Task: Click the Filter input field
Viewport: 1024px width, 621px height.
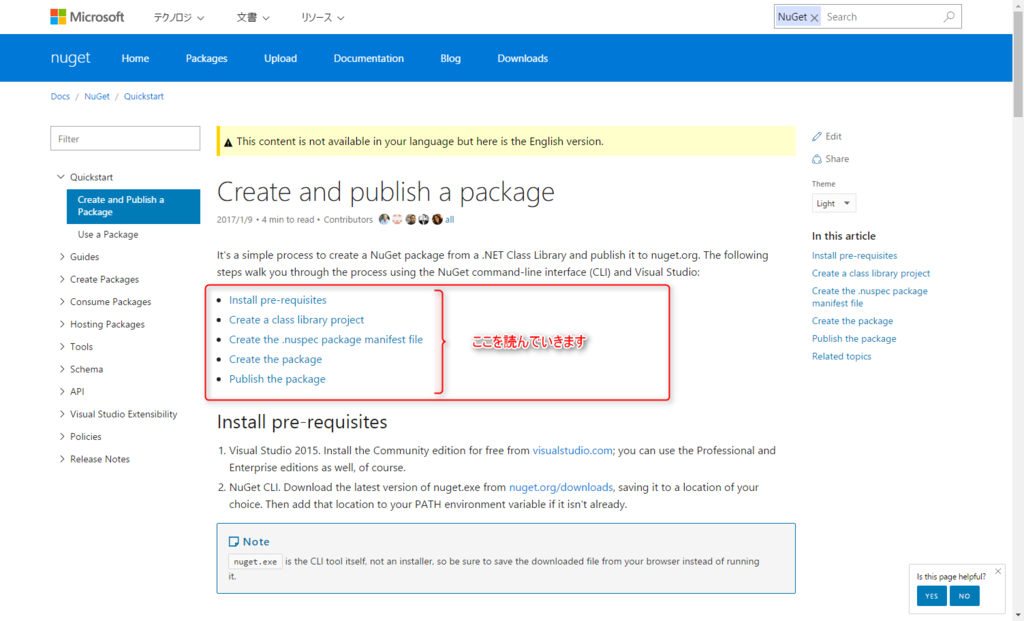Action: tap(125, 138)
